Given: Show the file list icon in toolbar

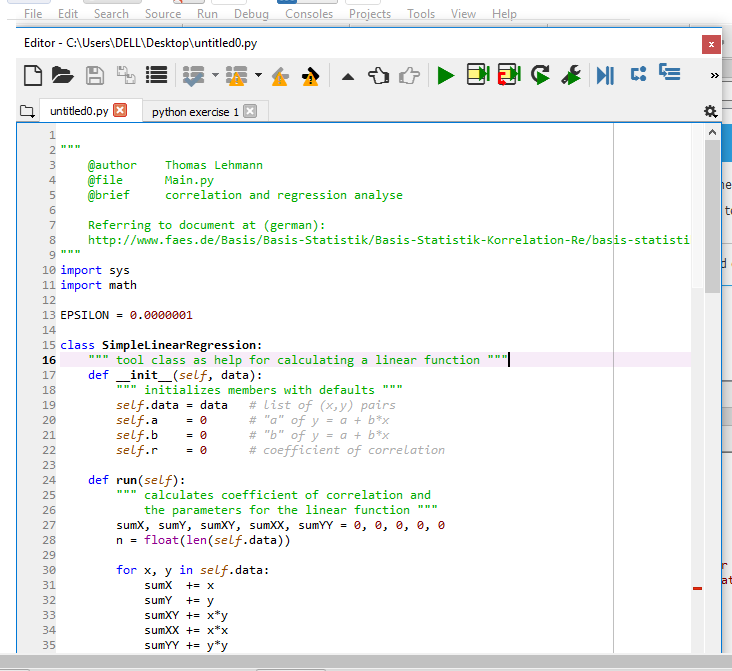Looking at the screenshot, I should (156, 75).
